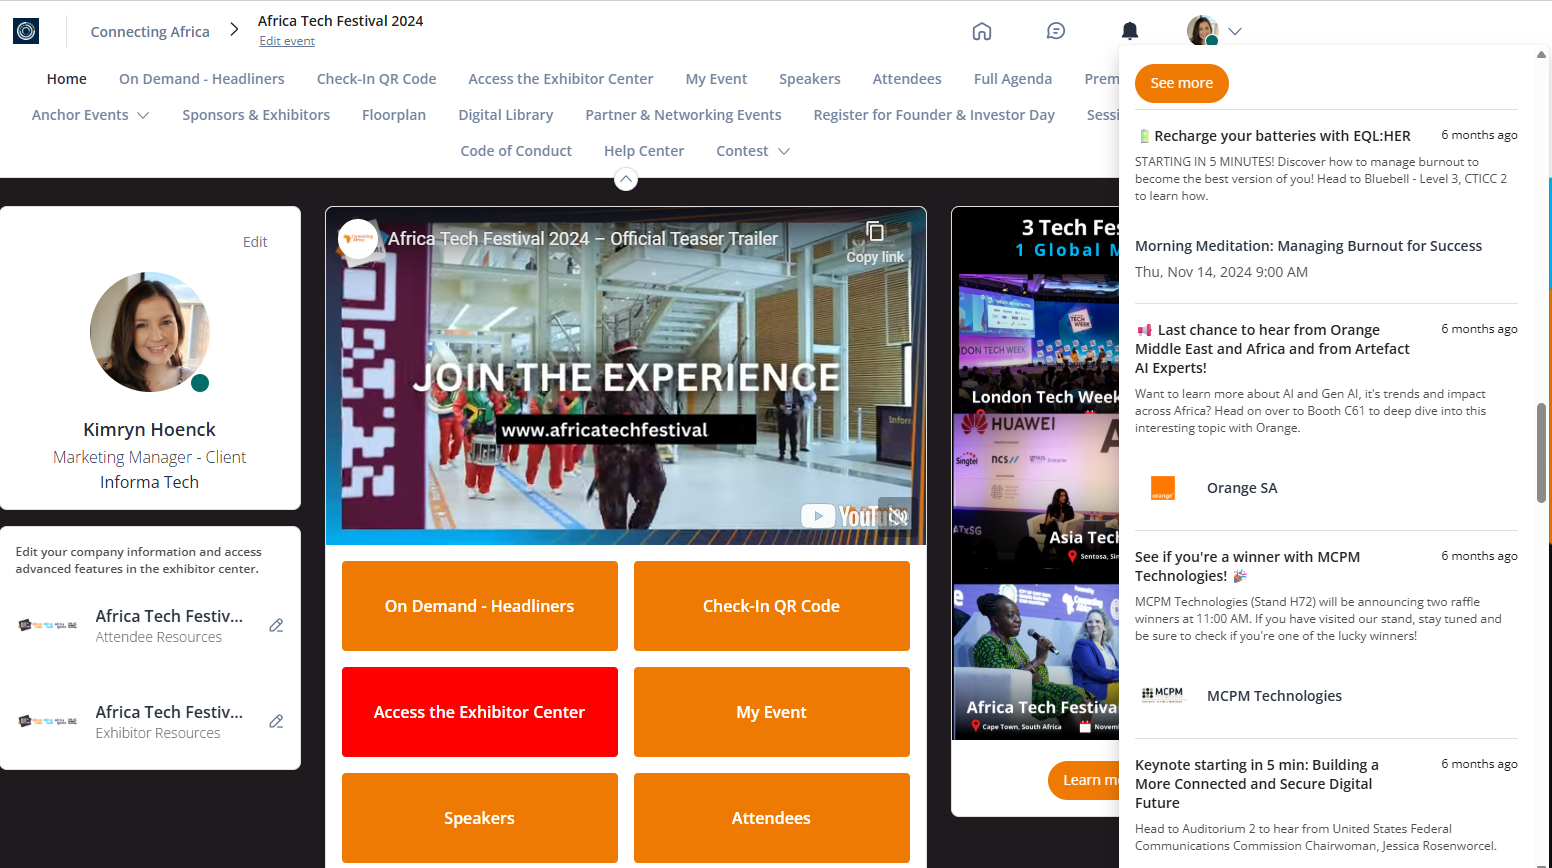Click the Orange SA company logo
The height and width of the screenshot is (868, 1552).
1162,488
